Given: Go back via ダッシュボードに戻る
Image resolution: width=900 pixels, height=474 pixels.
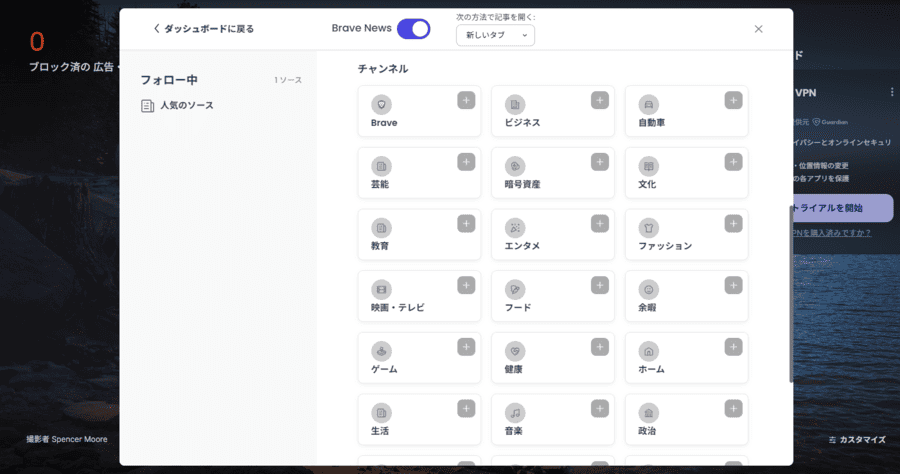Looking at the screenshot, I should tap(204, 29).
